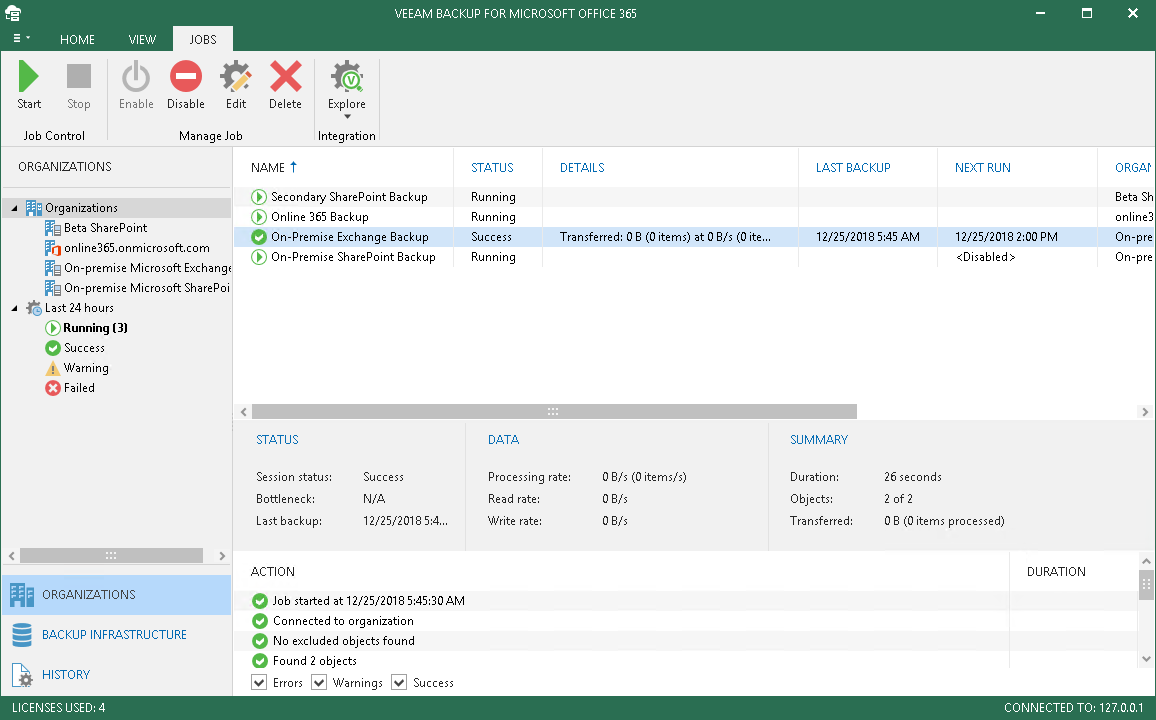Toggle the Errors filter checkbox
Viewport: 1156px width, 720px height.
point(259,682)
